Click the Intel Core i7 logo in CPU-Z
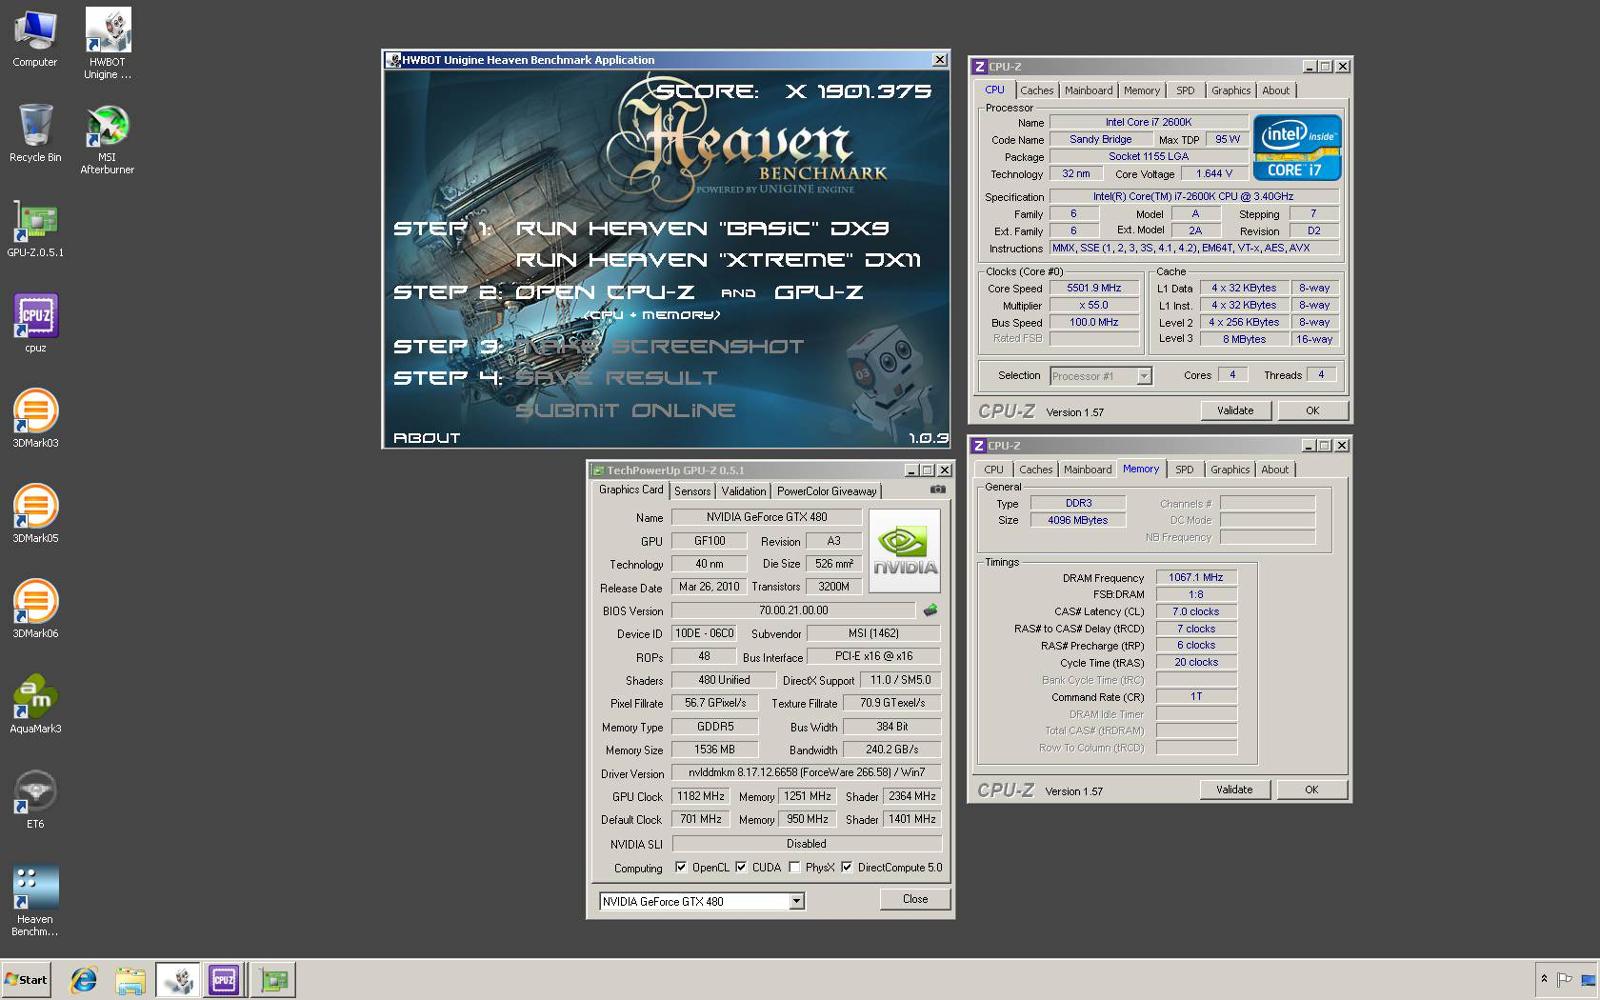This screenshot has width=1600, height=1000. (x=1297, y=148)
